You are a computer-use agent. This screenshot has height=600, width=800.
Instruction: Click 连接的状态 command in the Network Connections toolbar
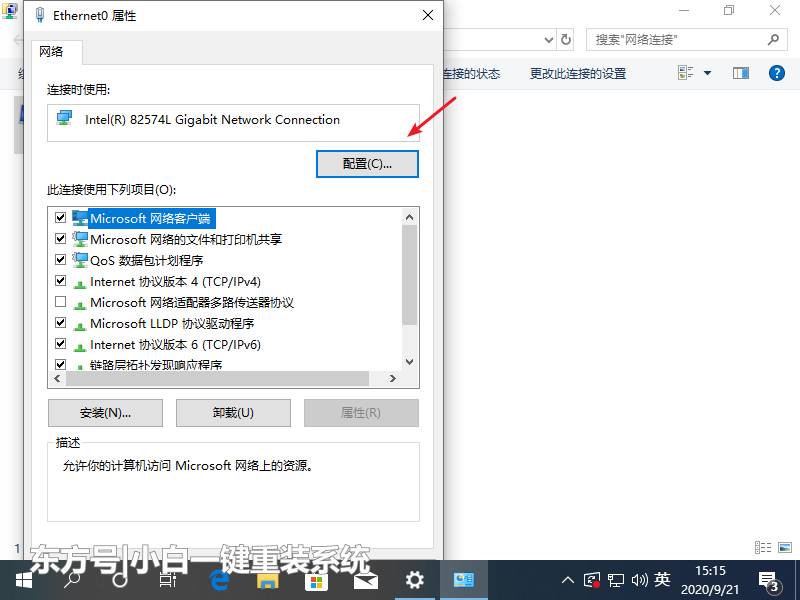pyautogui.click(x=472, y=73)
